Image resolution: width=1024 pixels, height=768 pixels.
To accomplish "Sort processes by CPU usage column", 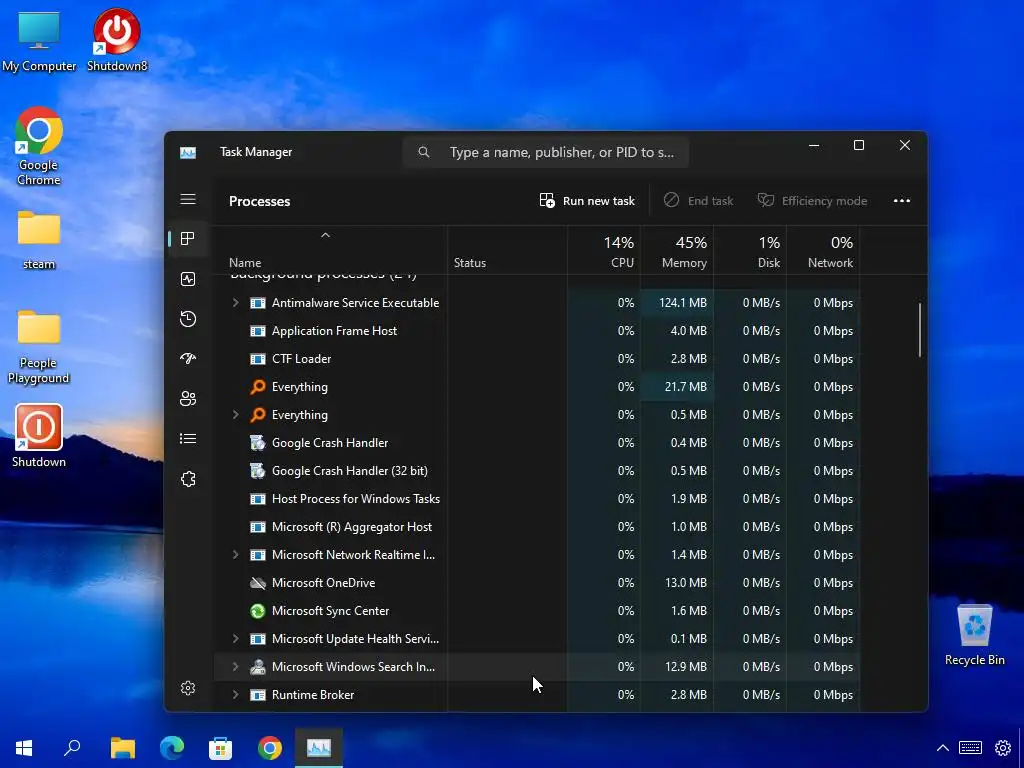I will pyautogui.click(x=604, y=251).
